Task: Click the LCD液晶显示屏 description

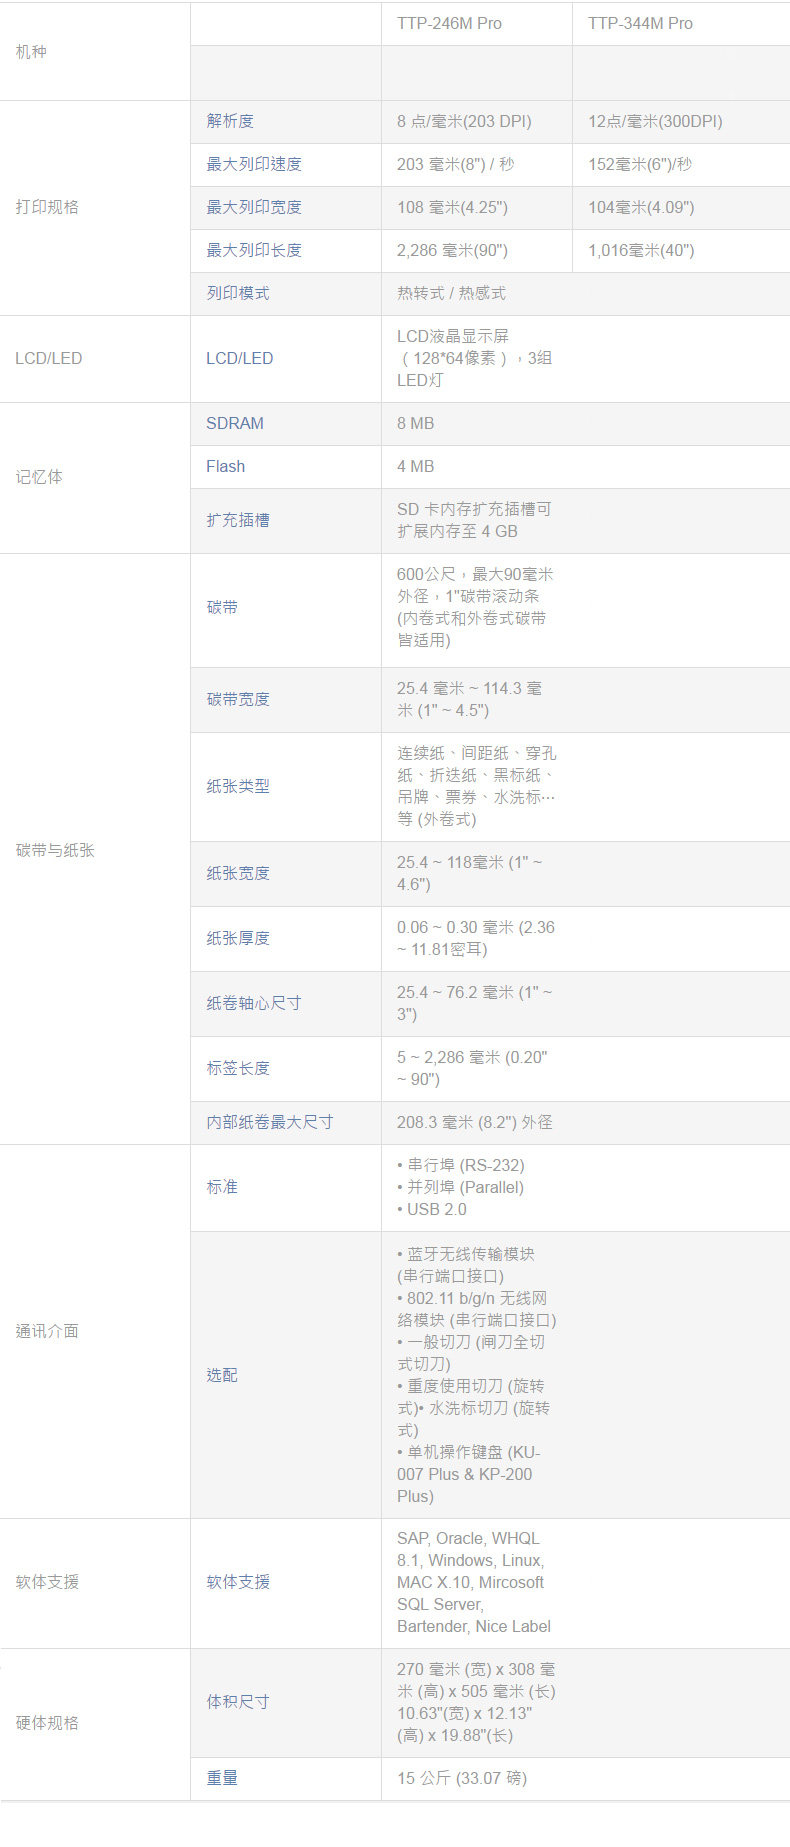Action: [475, 358]
